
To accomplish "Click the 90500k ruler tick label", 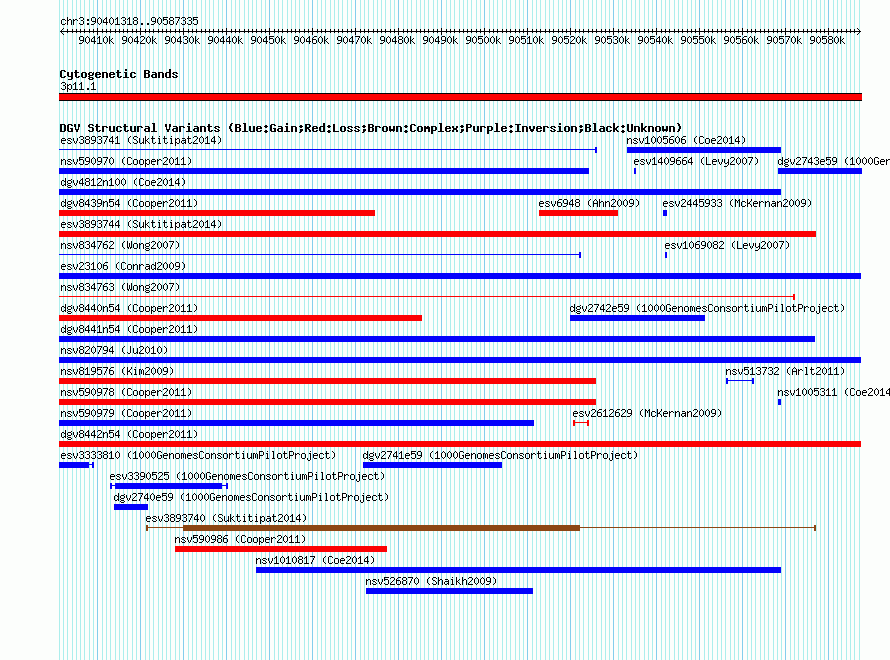I will tap(483, 40).
